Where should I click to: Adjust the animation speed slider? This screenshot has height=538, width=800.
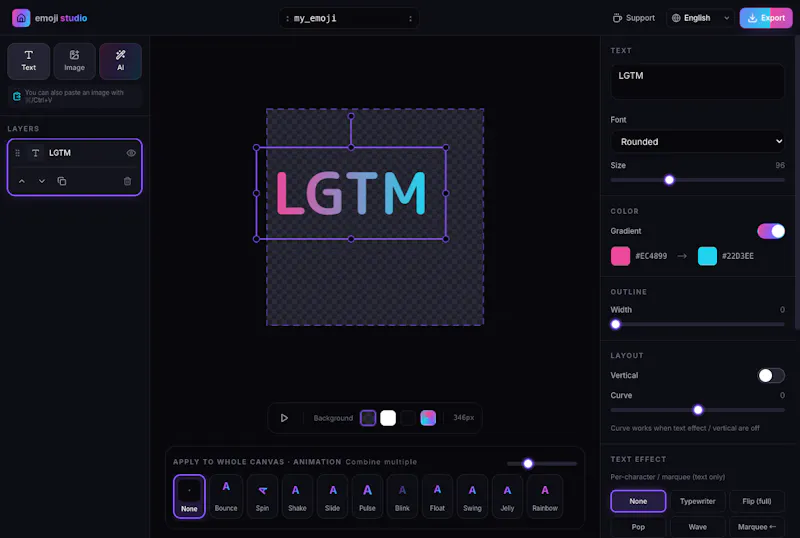coord(542,463)
